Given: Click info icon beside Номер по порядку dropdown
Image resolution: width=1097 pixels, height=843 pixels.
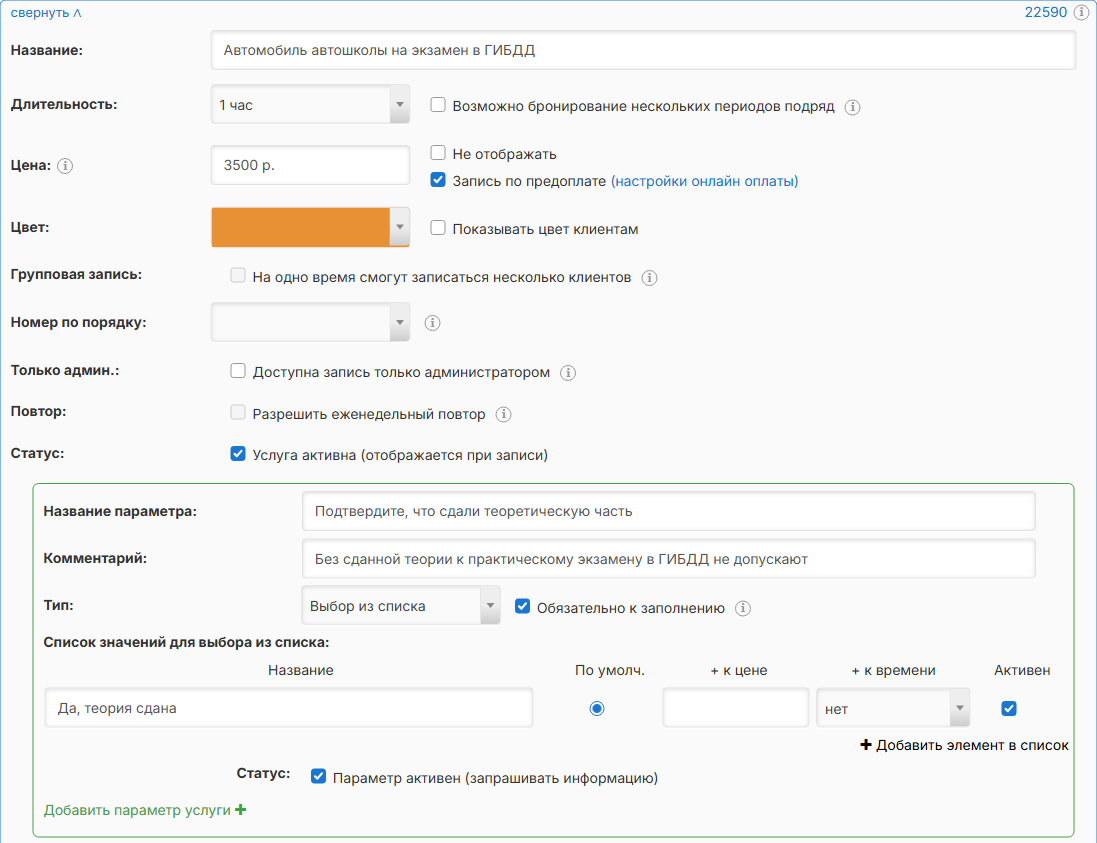Looking at the screenshot, I should (x=432, y=323).
